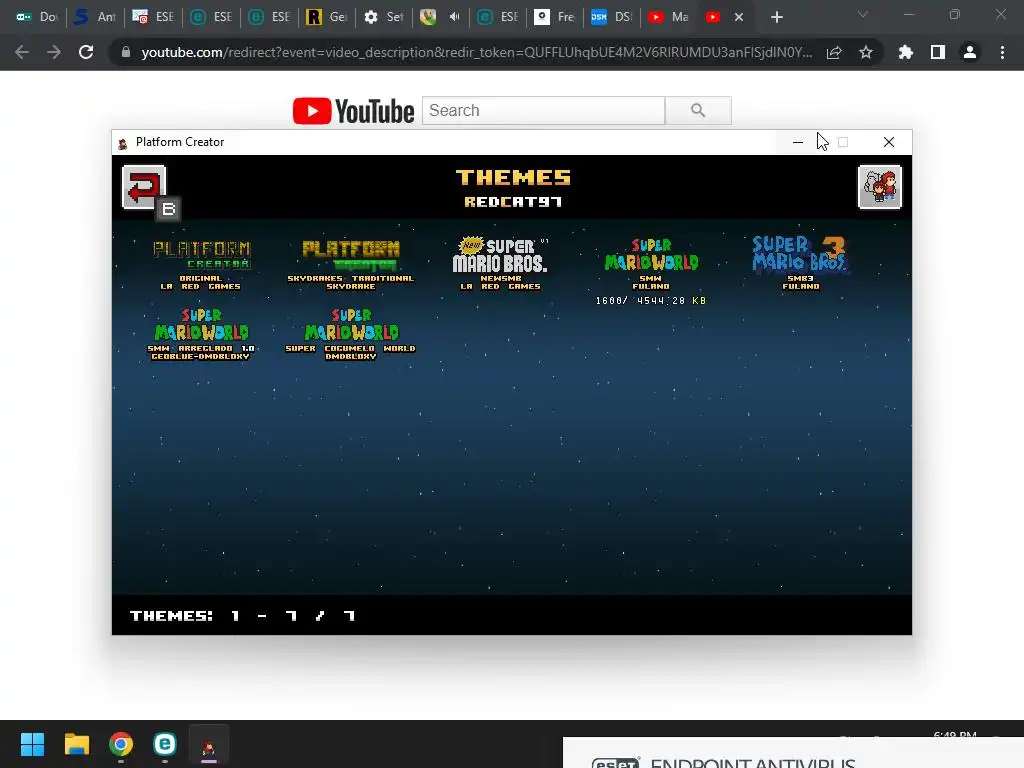Viewport: 1024px width, 768px height.
Task: Click the Platform Creator title bar icon
Action: (123, 143)
